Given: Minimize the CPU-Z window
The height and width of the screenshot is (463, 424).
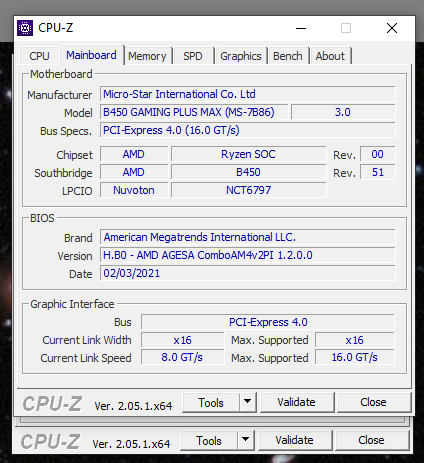Looking at the screenshot, I should coord(301,28).
